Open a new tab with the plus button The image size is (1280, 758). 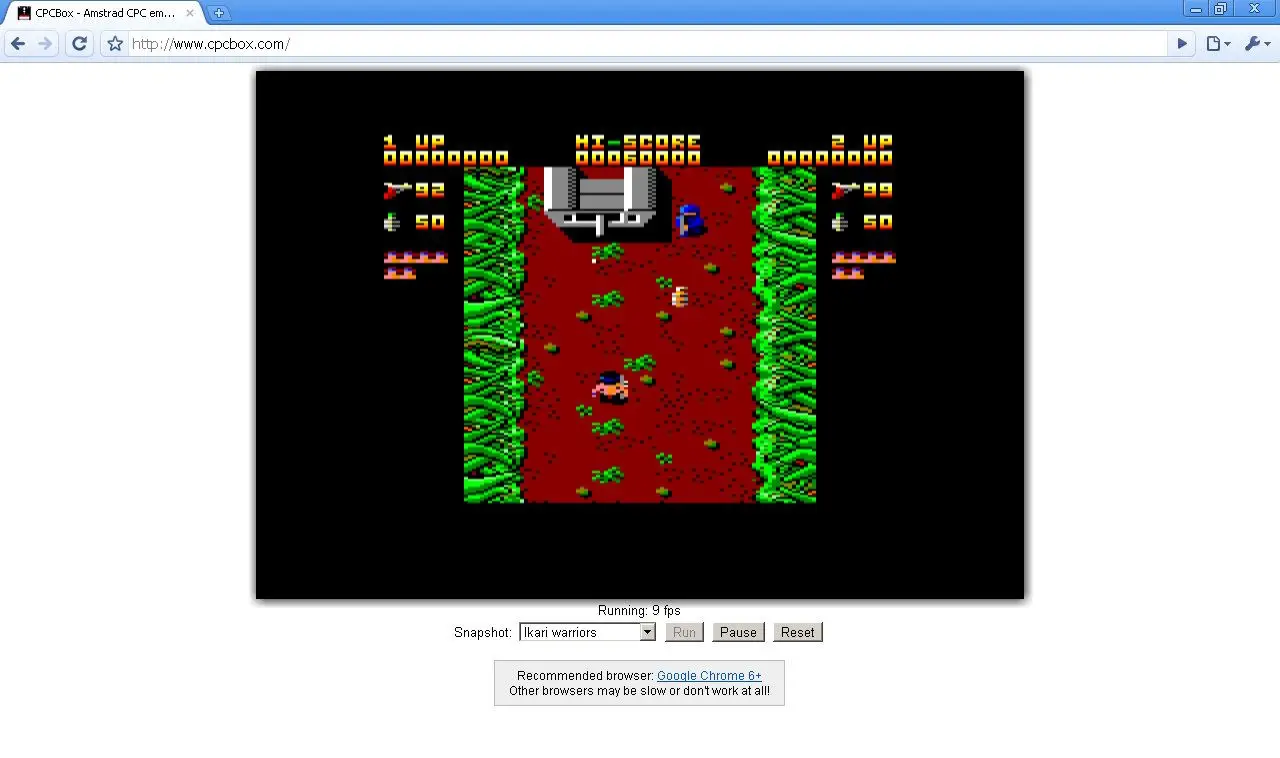click(x=219, y=13)
